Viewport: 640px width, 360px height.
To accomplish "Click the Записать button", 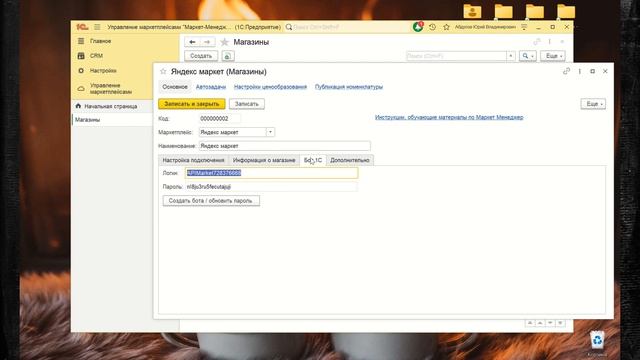I will click(247, 104).
